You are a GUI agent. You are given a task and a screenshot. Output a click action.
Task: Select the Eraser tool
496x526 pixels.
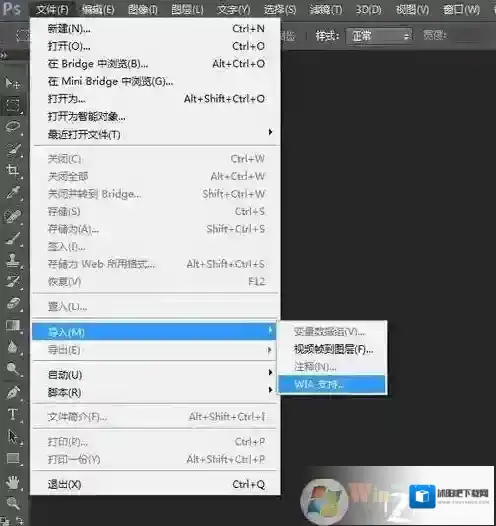click(13, 304)
